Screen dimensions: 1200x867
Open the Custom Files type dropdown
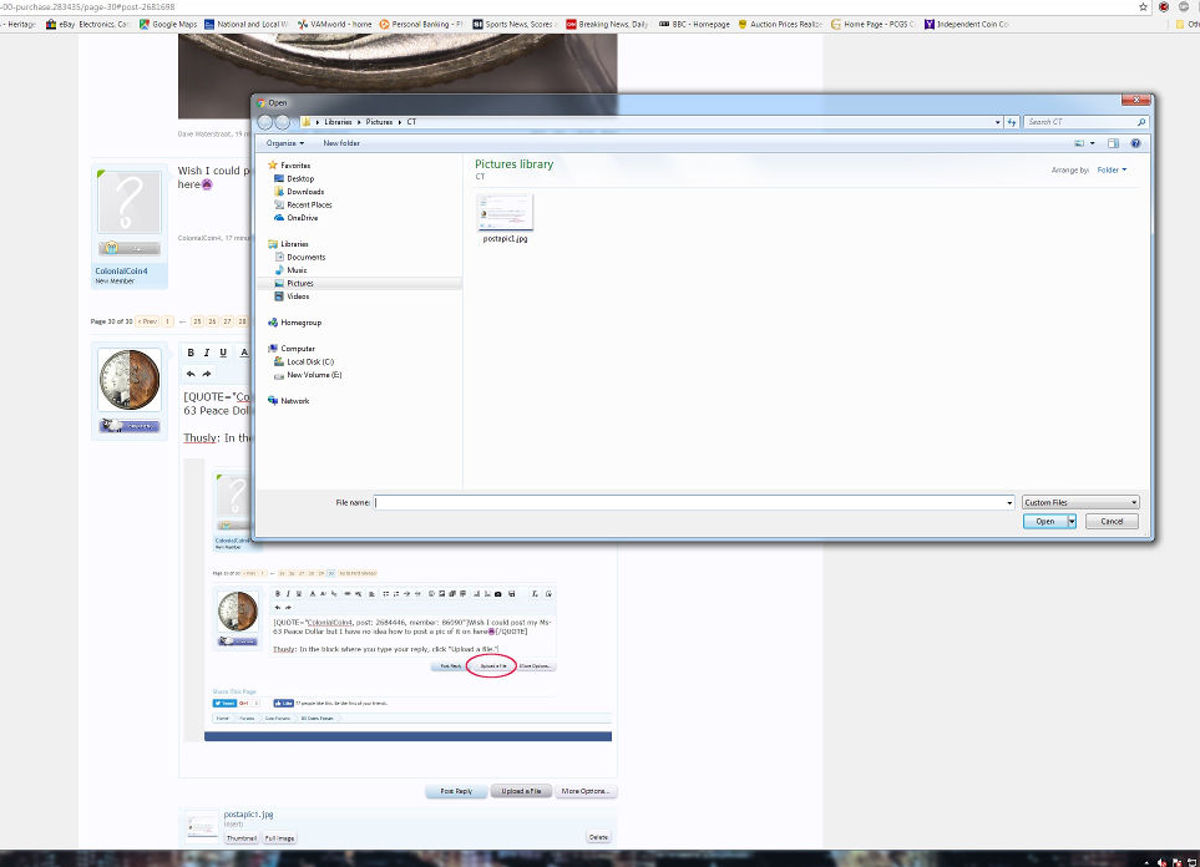coord(1080,502)
